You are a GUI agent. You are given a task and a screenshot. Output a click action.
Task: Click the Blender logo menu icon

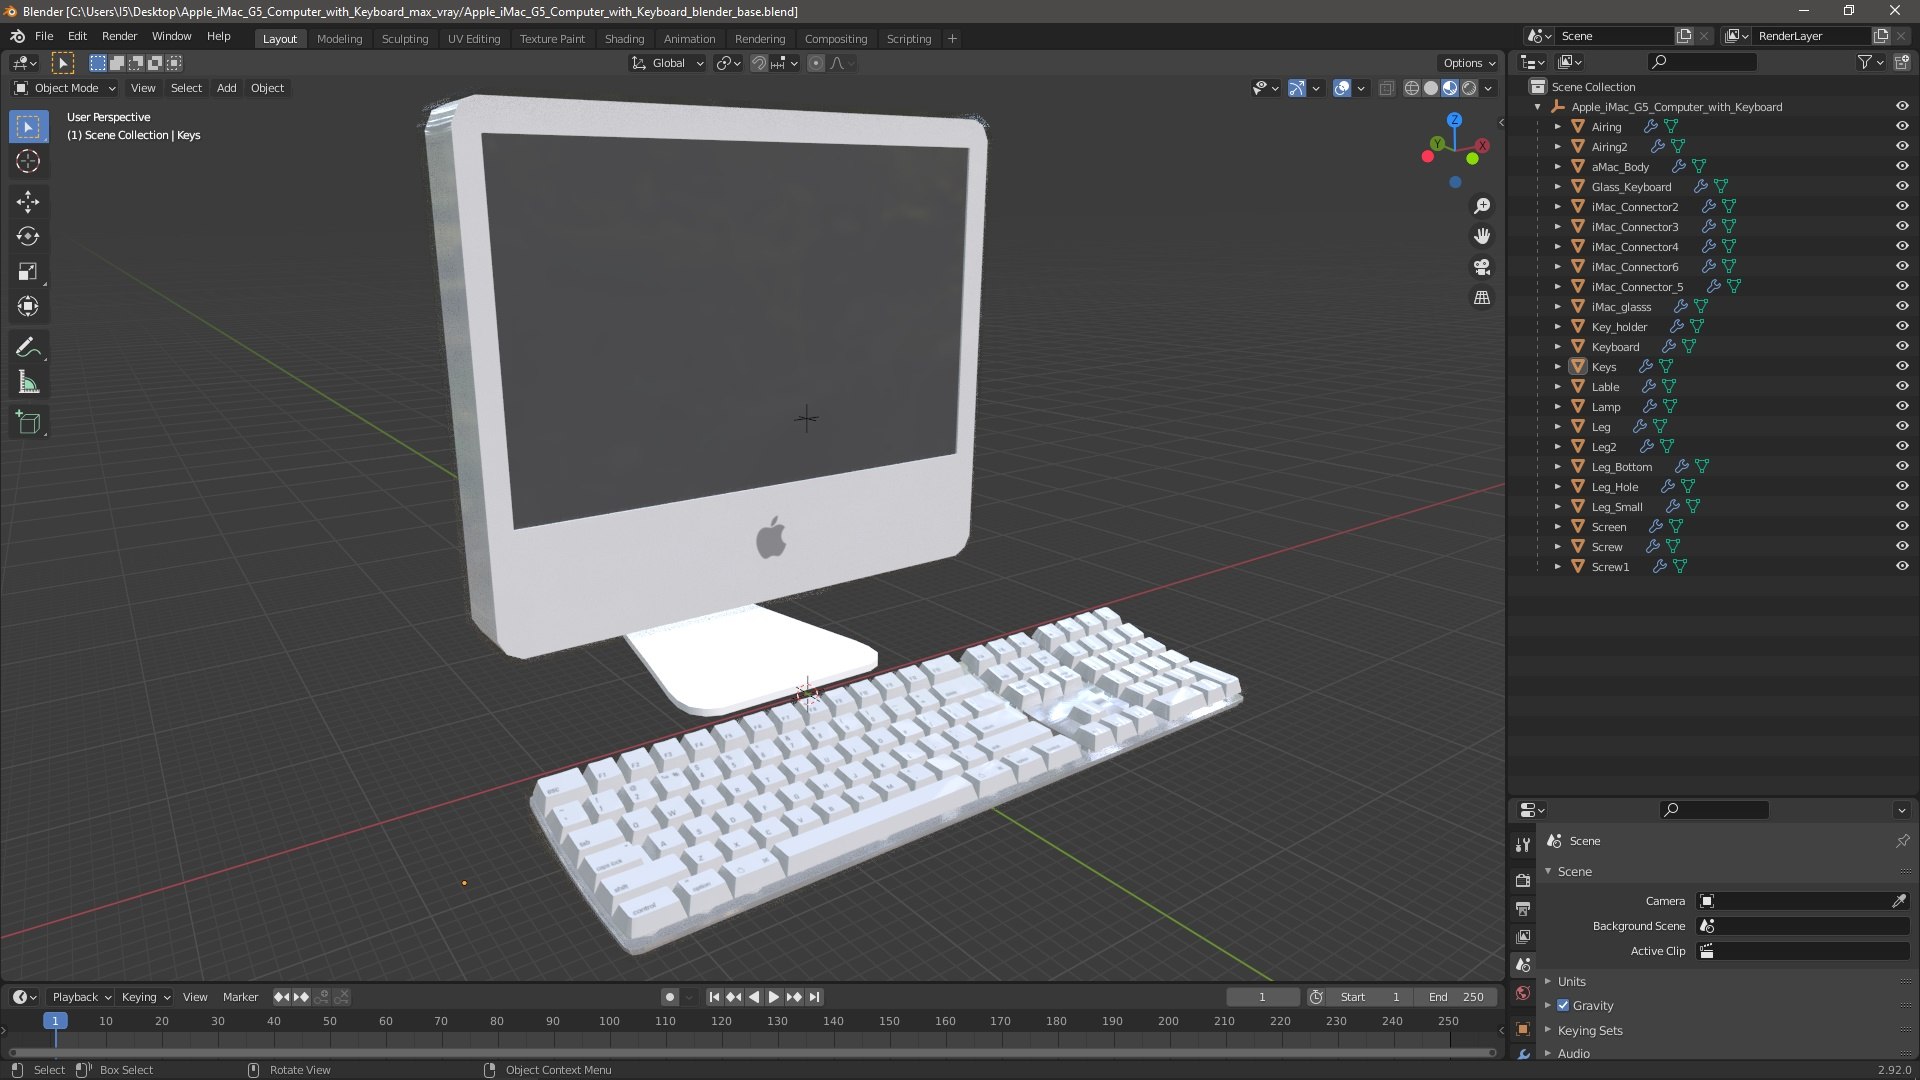[x=17, y=36]
